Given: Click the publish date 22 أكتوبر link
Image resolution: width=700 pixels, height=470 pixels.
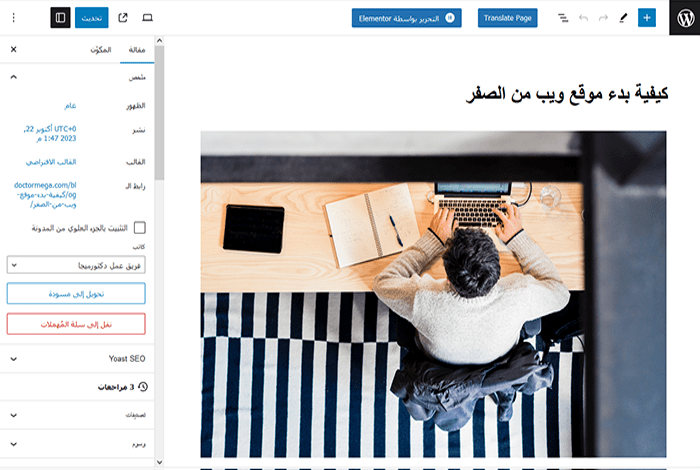Looking at the screenshot, I should pyautogui.click(x=50, y=133).
